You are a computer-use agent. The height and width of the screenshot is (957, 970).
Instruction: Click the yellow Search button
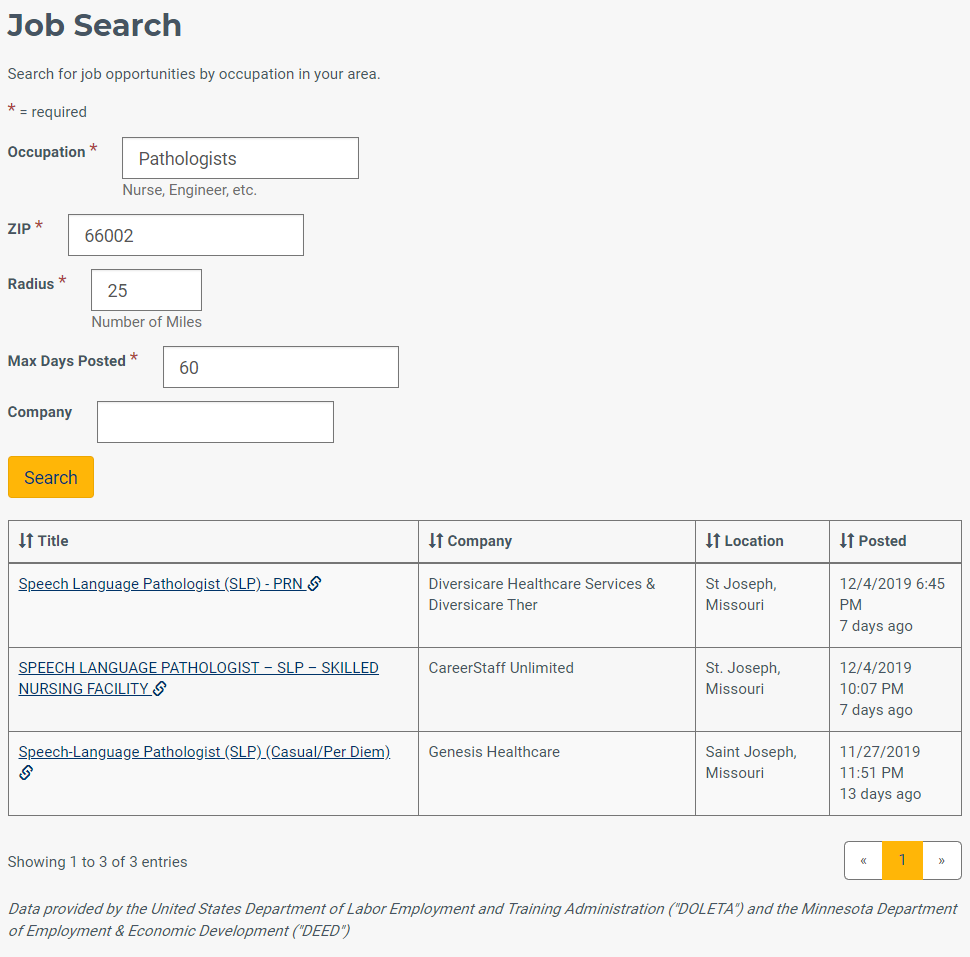[51, 477]
